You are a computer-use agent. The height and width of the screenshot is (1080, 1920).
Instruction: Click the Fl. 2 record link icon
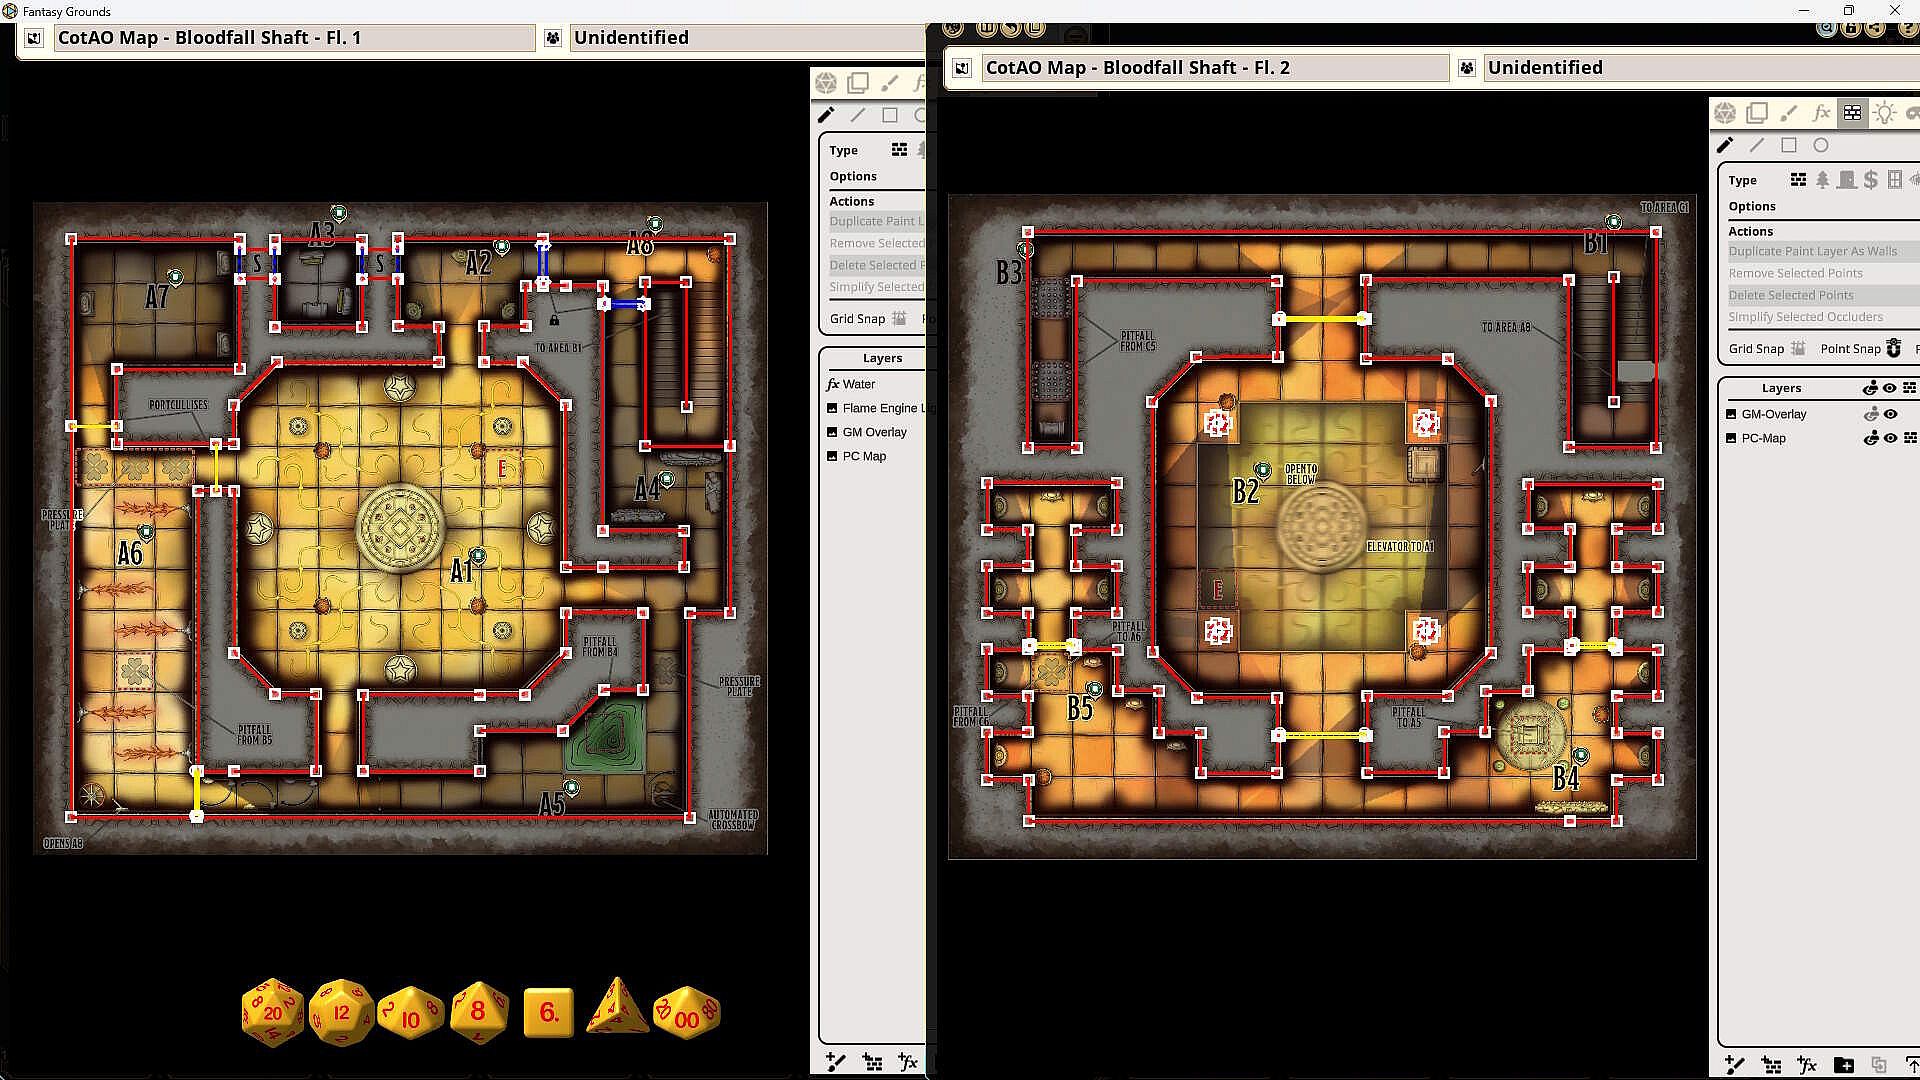(962, 68)
